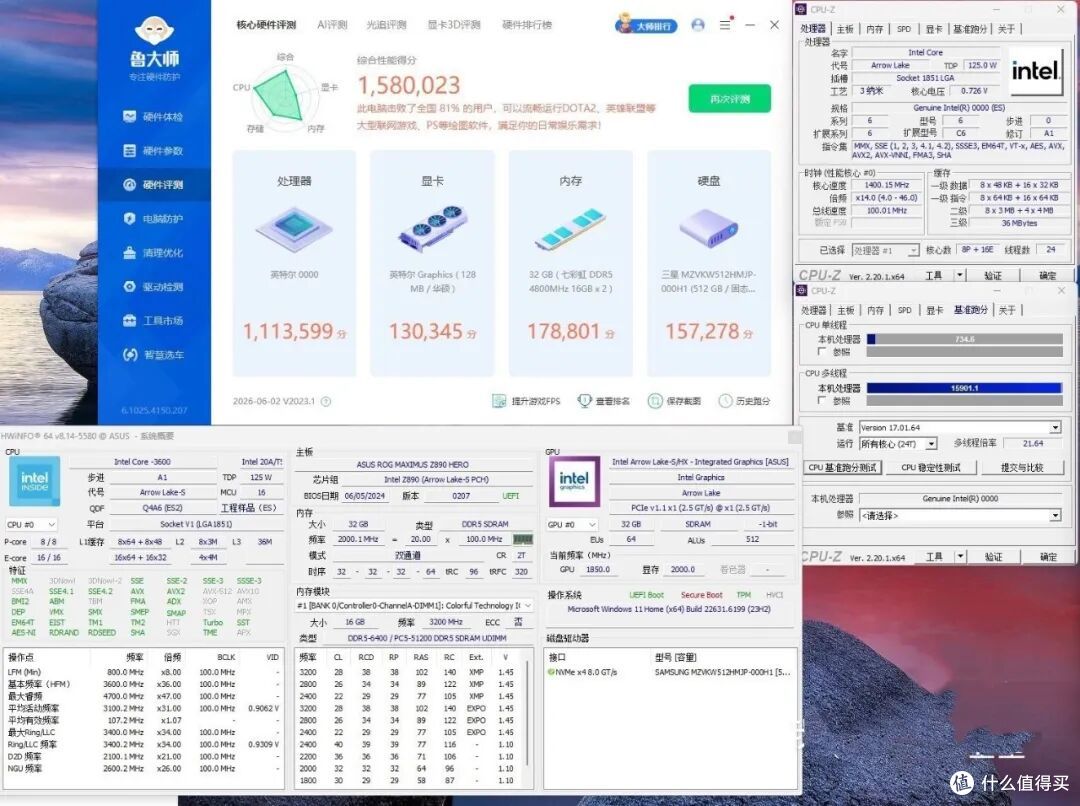Open 工具 arrow dropdown in CPU-Z processor window
The image size is (1080, 806).
click(x=959, y=275)
